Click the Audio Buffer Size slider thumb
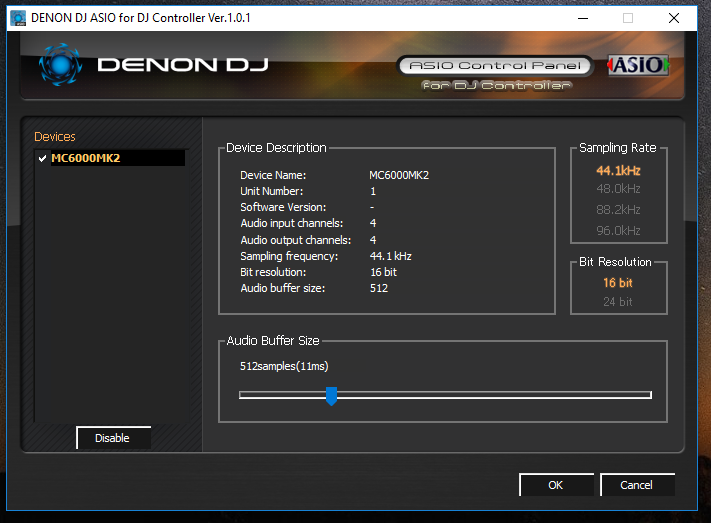711x523 pixels. pos(331,396)
